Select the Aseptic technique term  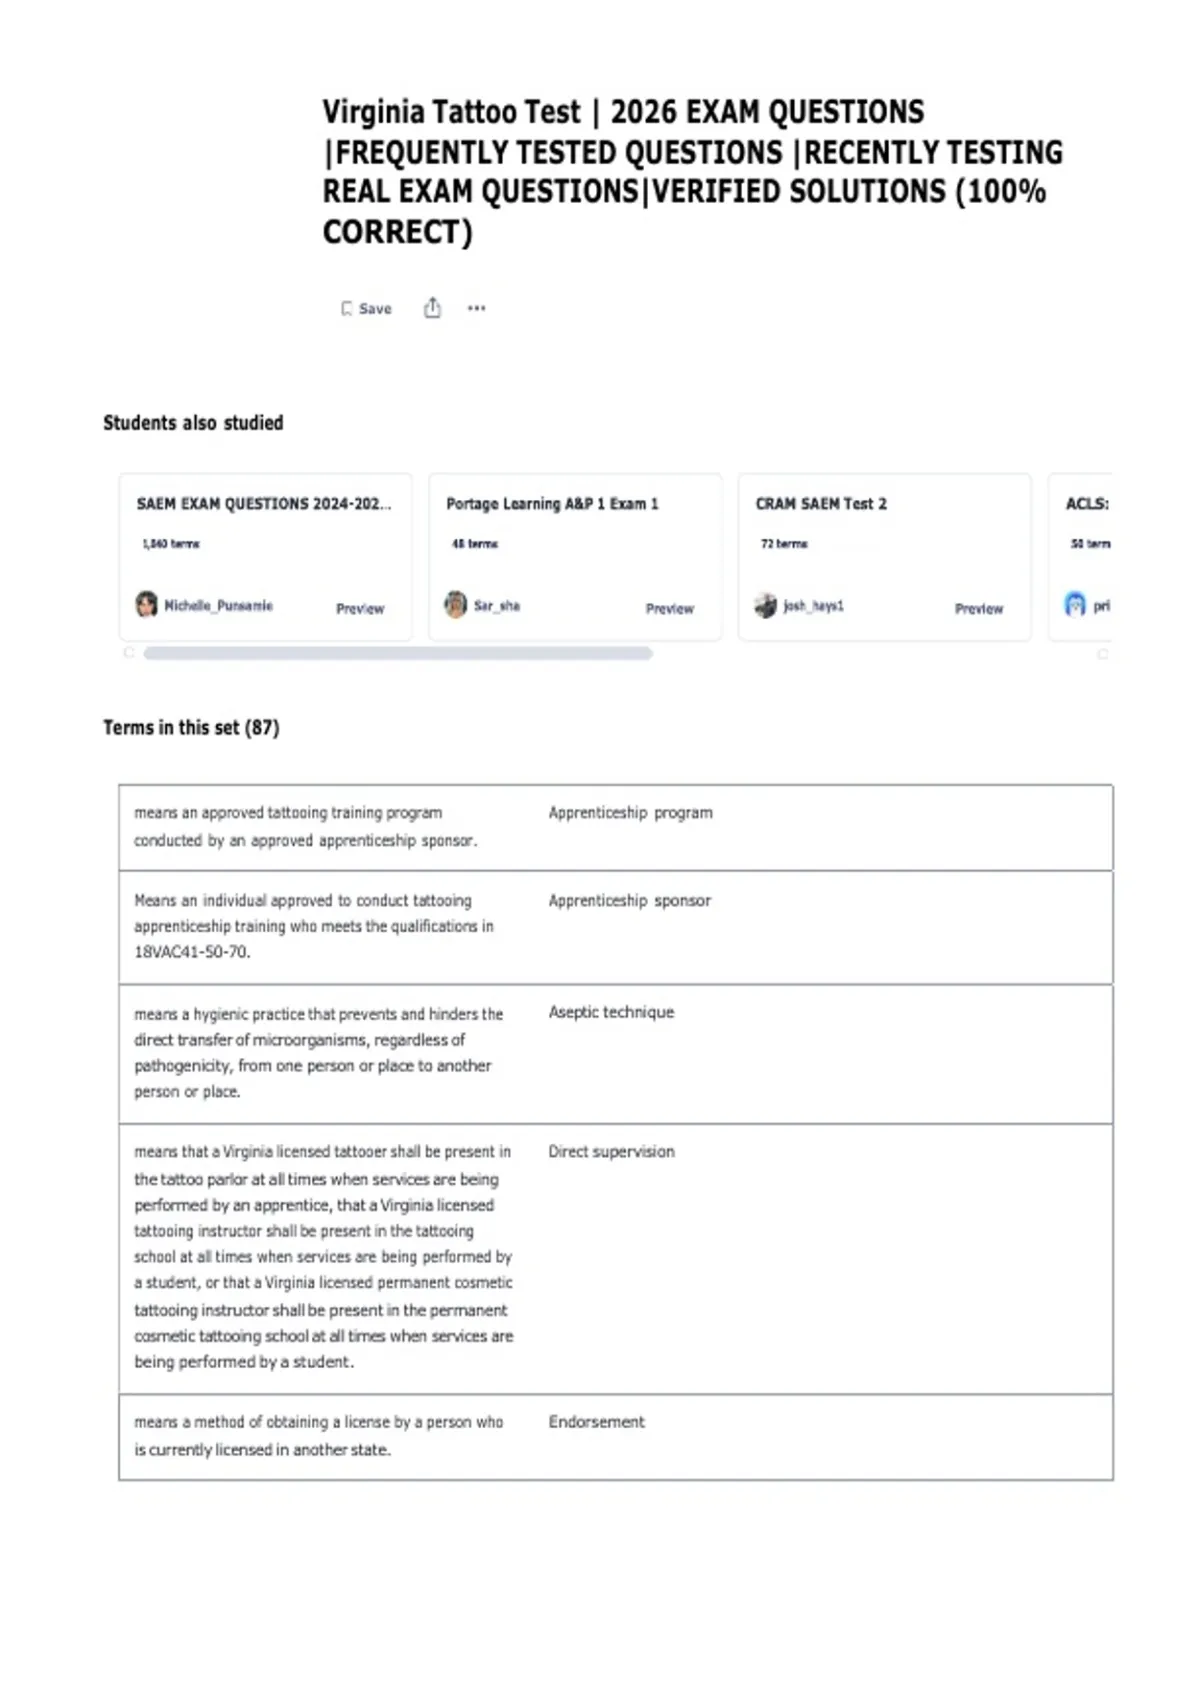click(x=611, y=1012)
